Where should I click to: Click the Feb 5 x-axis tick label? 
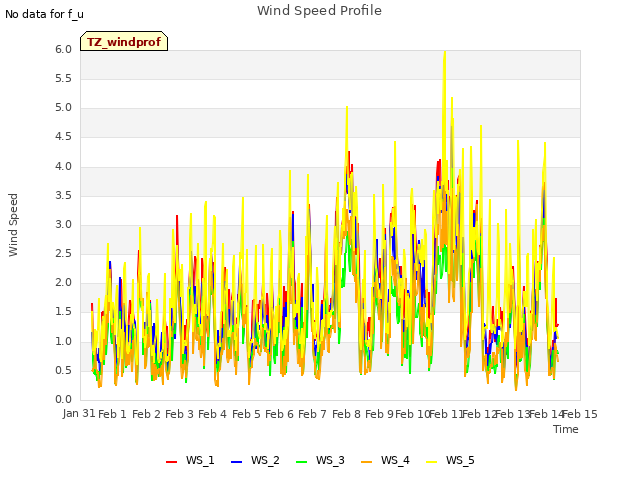pos(246,414)
